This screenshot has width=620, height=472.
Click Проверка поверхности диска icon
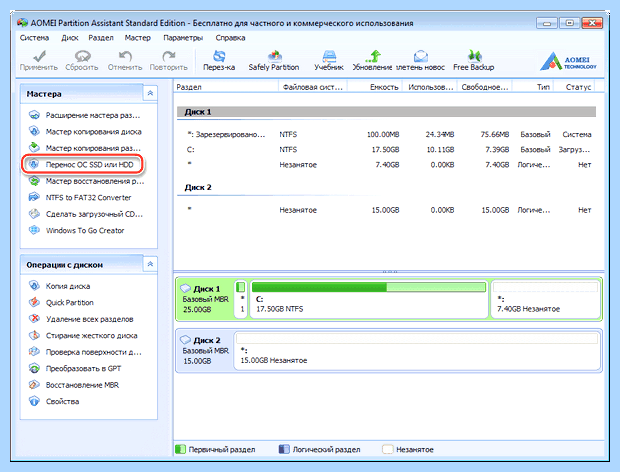[34, 352]
